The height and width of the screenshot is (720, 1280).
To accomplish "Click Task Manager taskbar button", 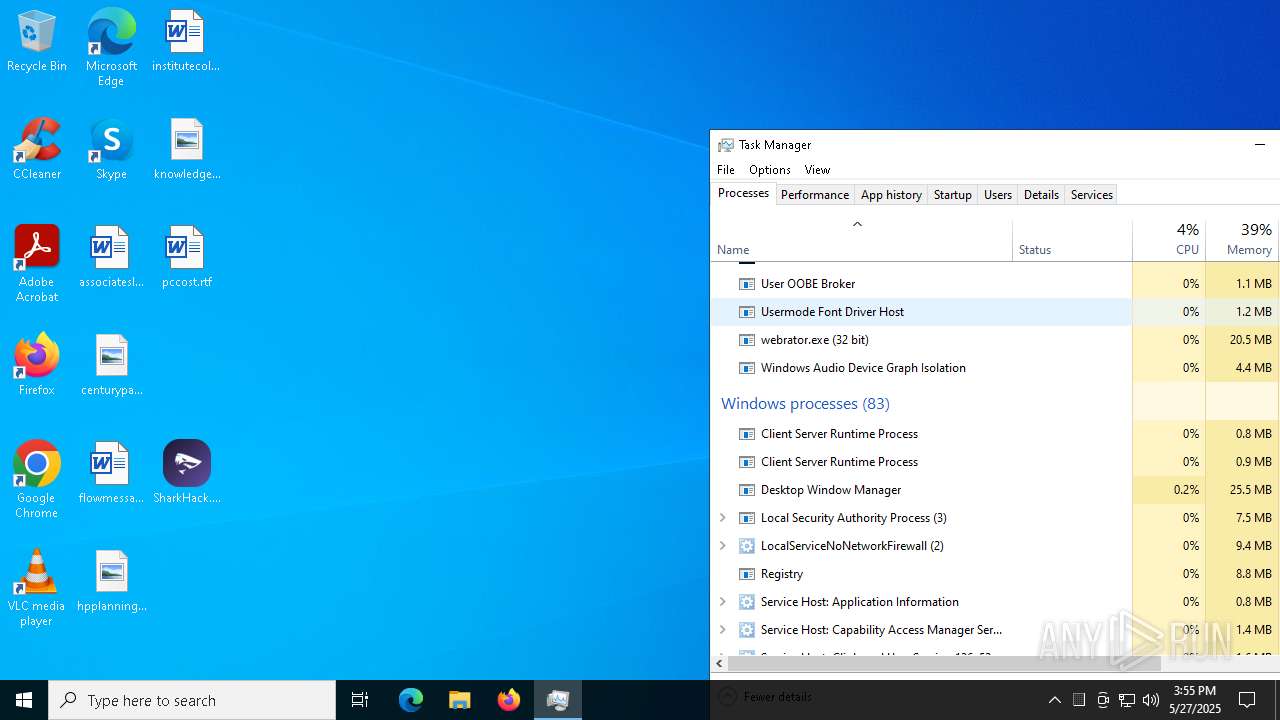I will coord(558,700).
